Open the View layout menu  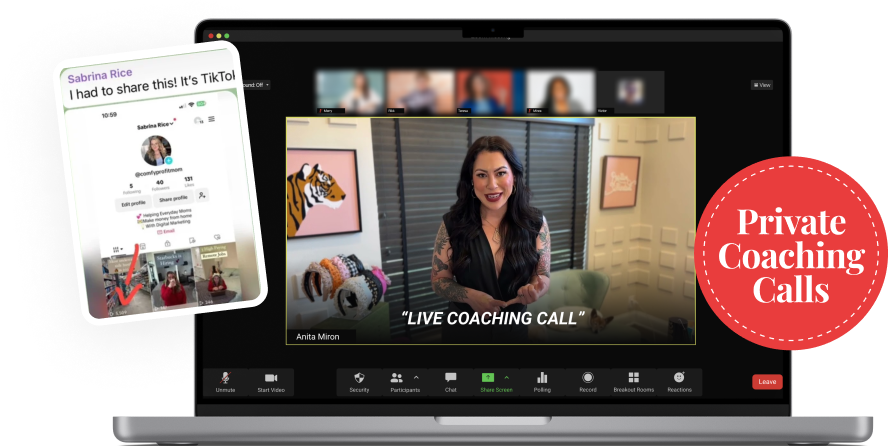coord(761,85)
